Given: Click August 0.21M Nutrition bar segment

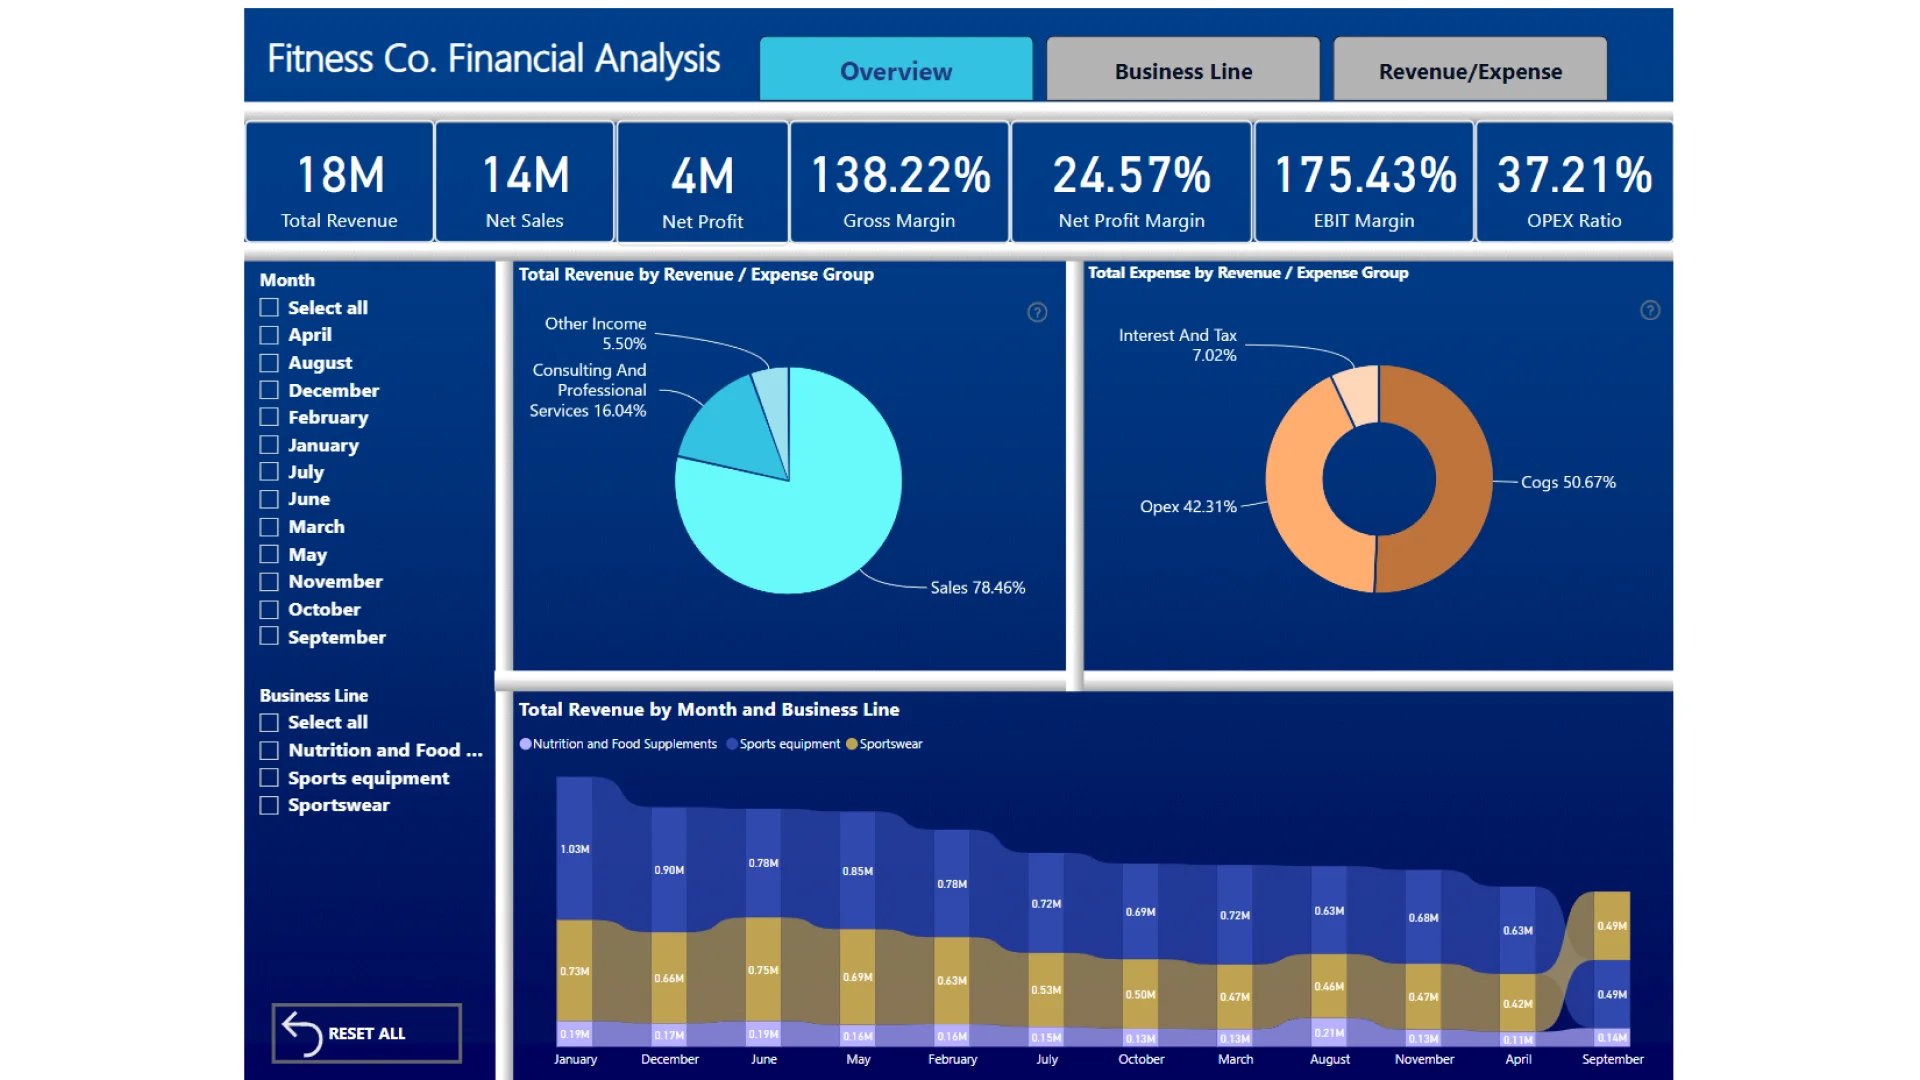Looking at the screenshot, I should click(1329, 1032).
